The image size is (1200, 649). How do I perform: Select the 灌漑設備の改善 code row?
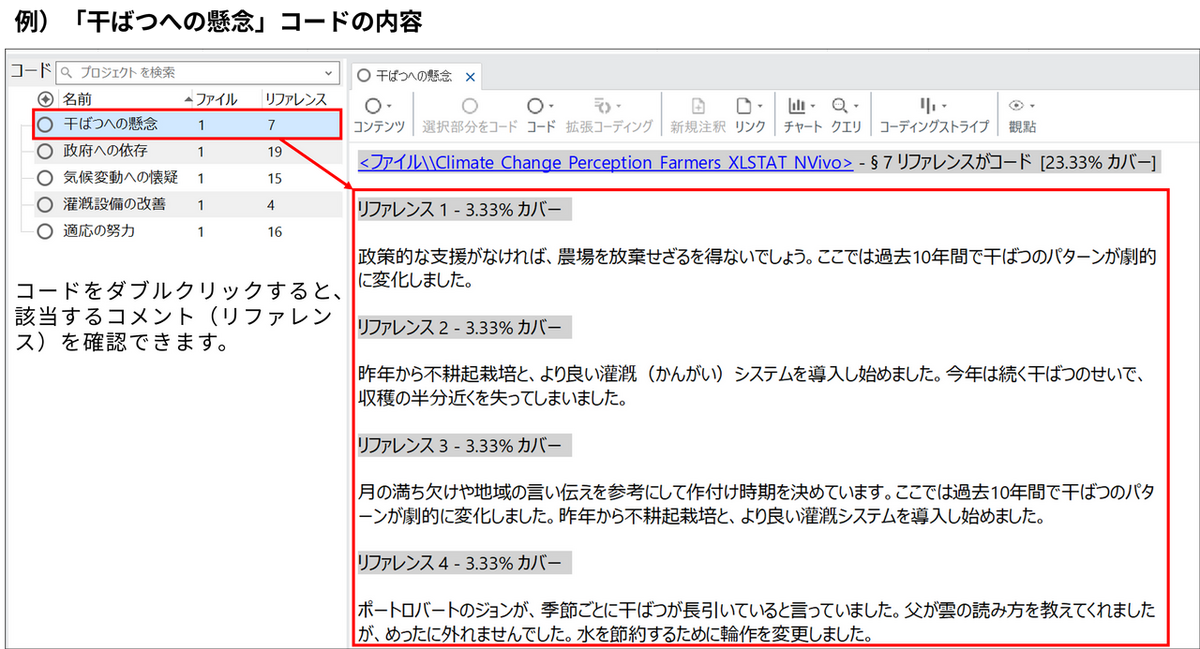pyautogui.click(x=115, y=204)
